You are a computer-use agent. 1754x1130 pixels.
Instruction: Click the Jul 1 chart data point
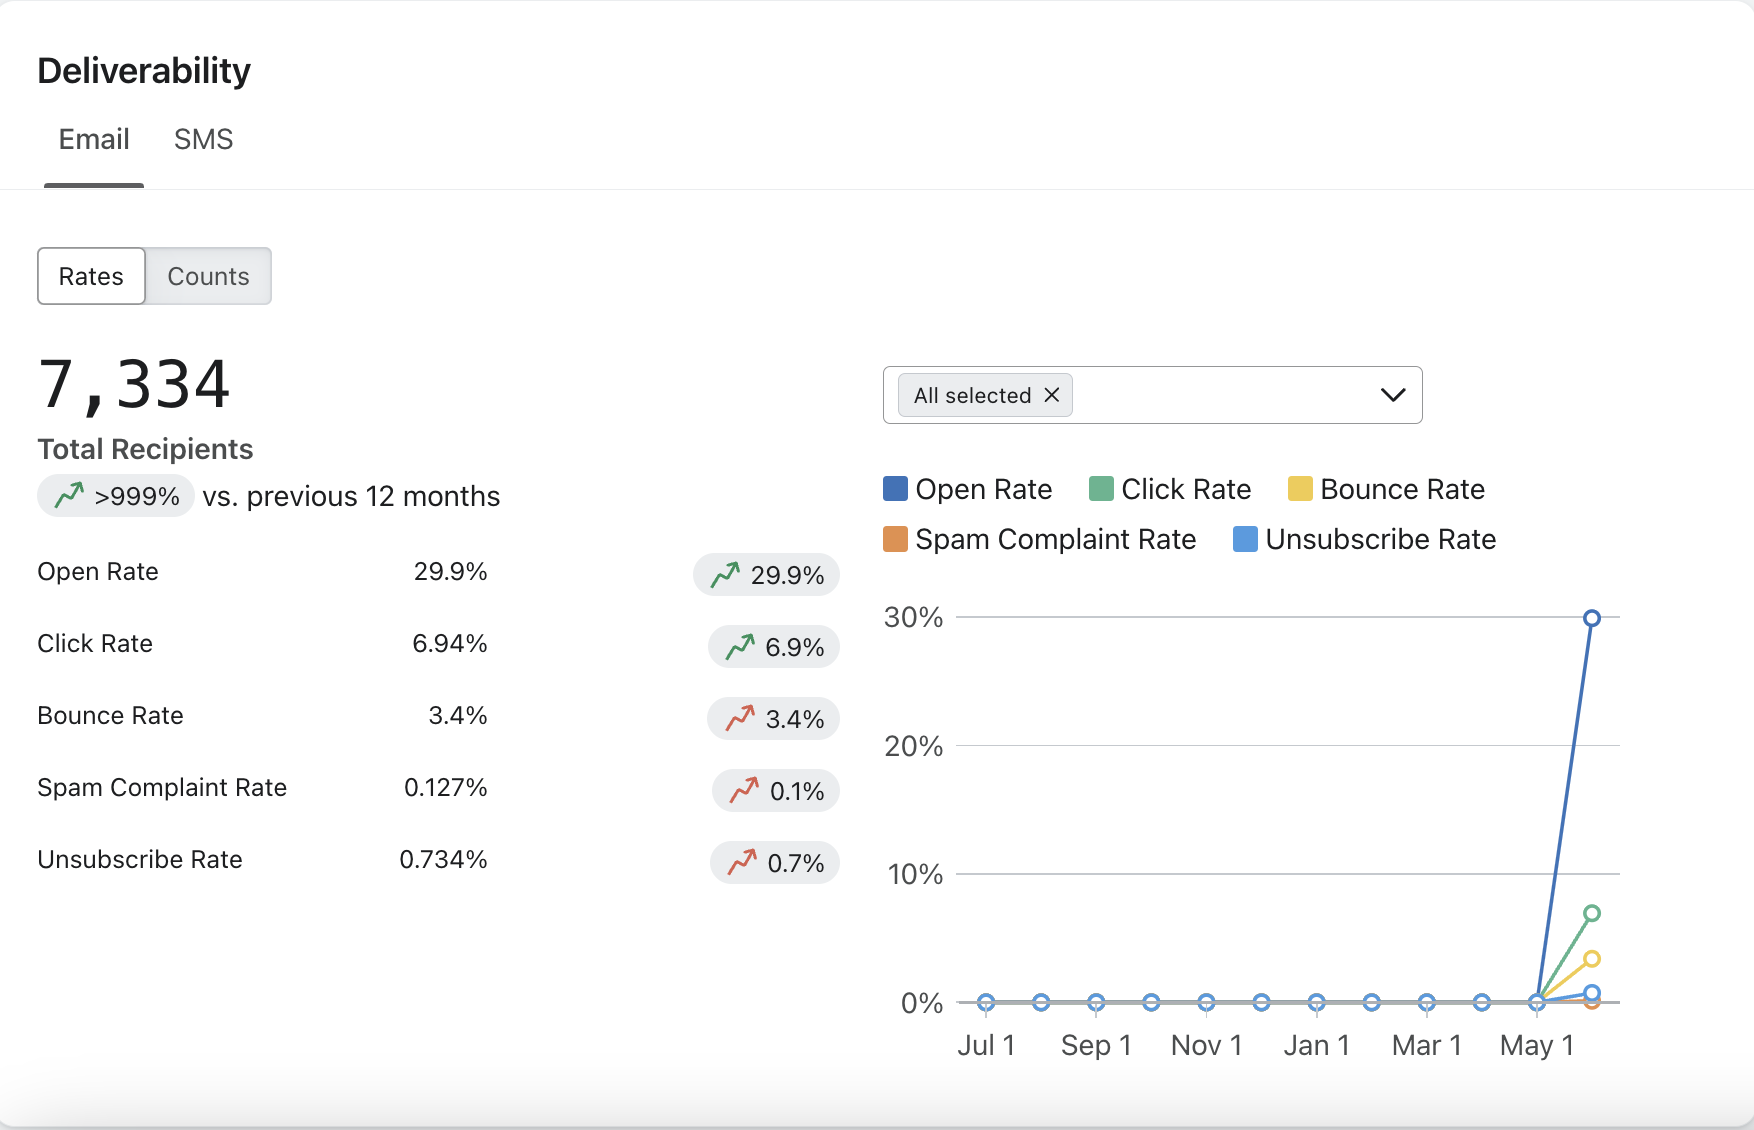click(x=986, y=1002)
